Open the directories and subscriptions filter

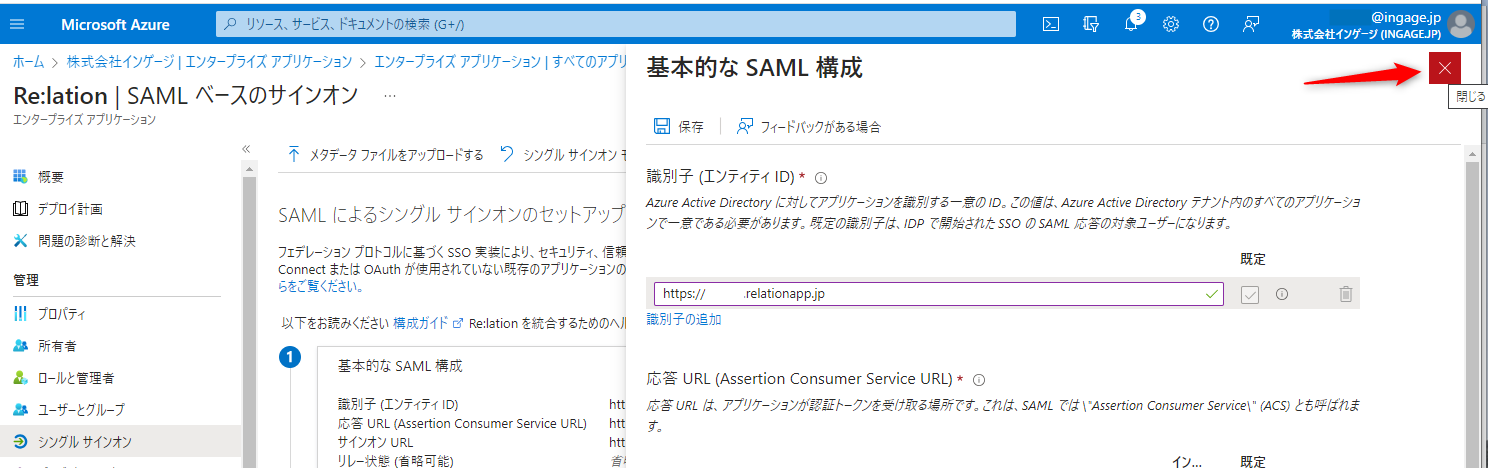[1091, 24]
